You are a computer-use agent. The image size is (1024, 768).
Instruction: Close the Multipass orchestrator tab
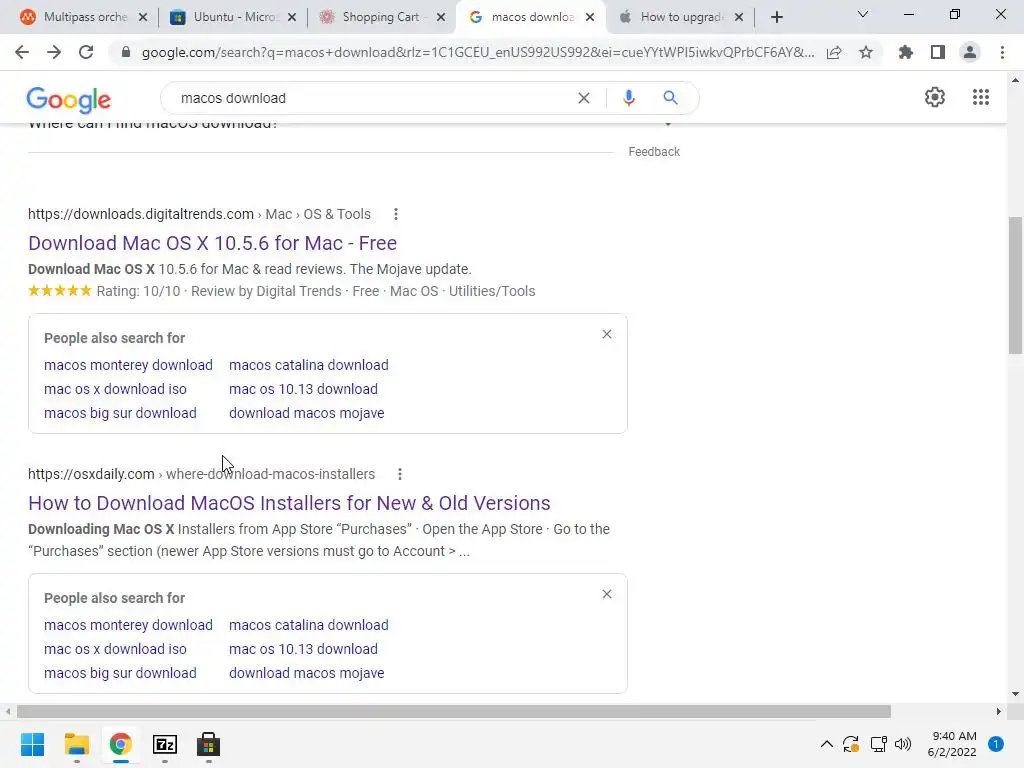pyautogui.click(x=143, y=17)
